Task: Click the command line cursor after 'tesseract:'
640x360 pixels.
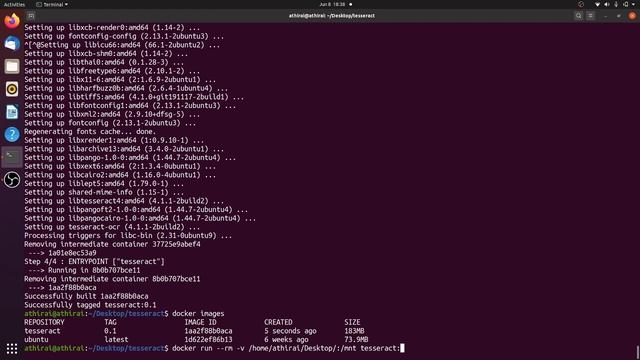Action: [402, 348]
